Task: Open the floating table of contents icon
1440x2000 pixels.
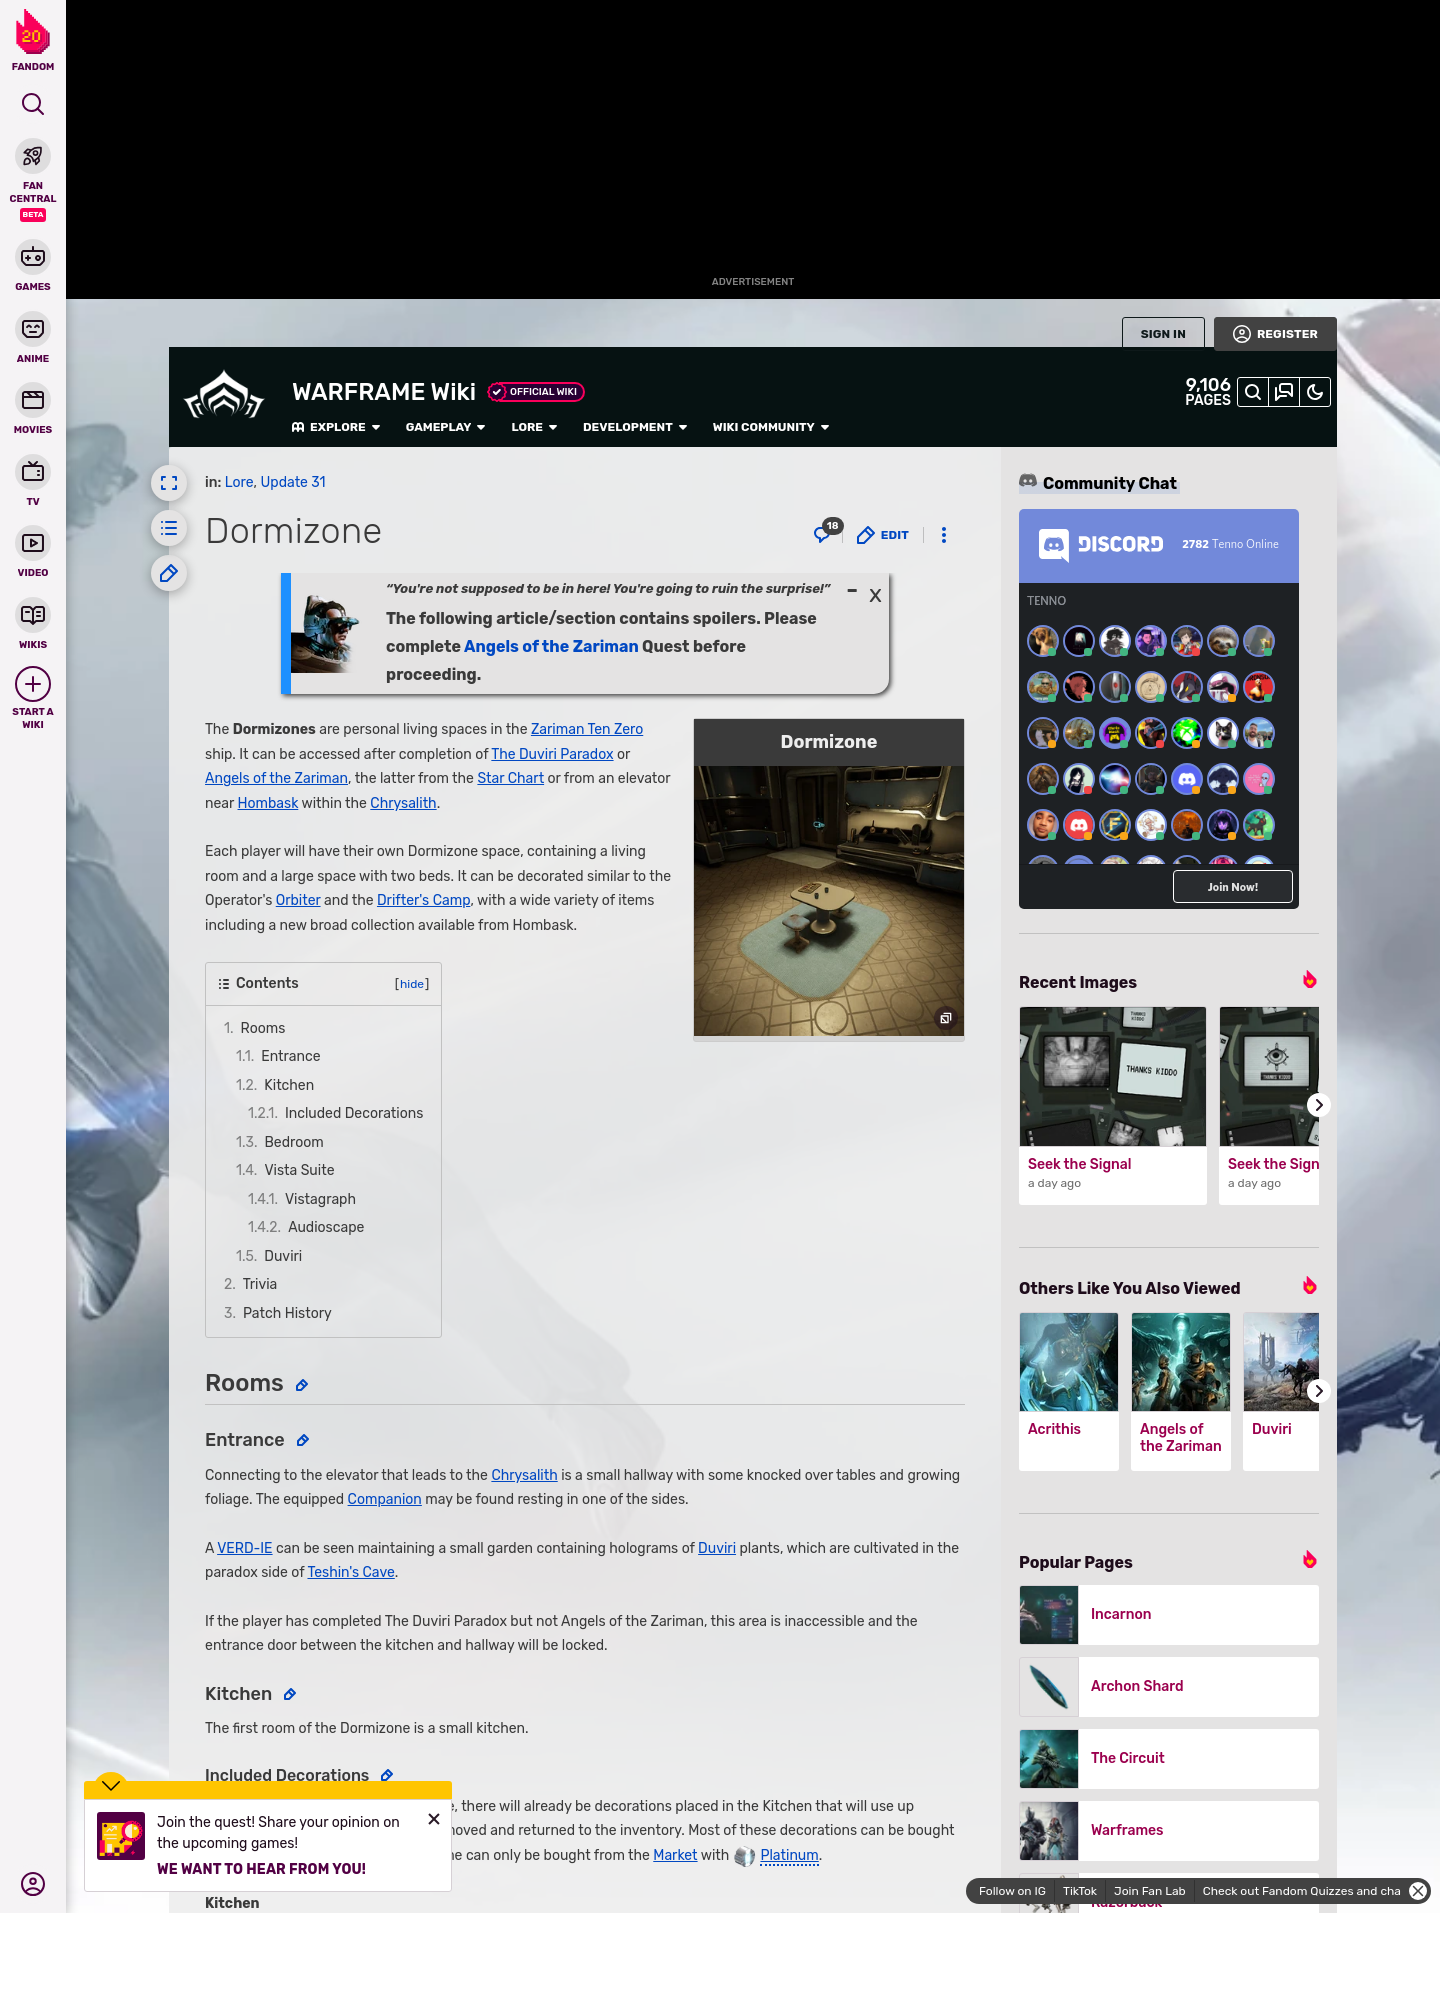Action: 169,528
